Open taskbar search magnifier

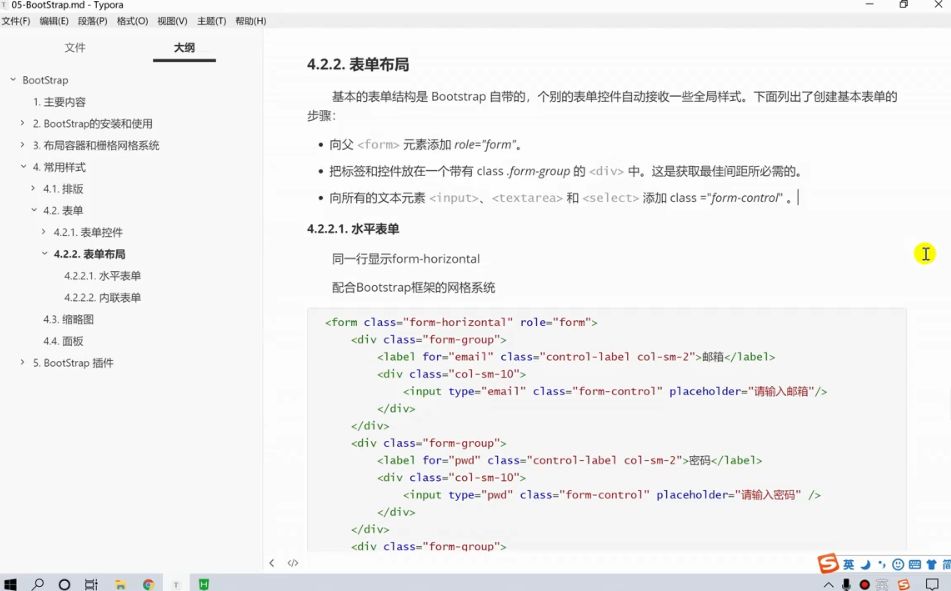tap(38, 584)
